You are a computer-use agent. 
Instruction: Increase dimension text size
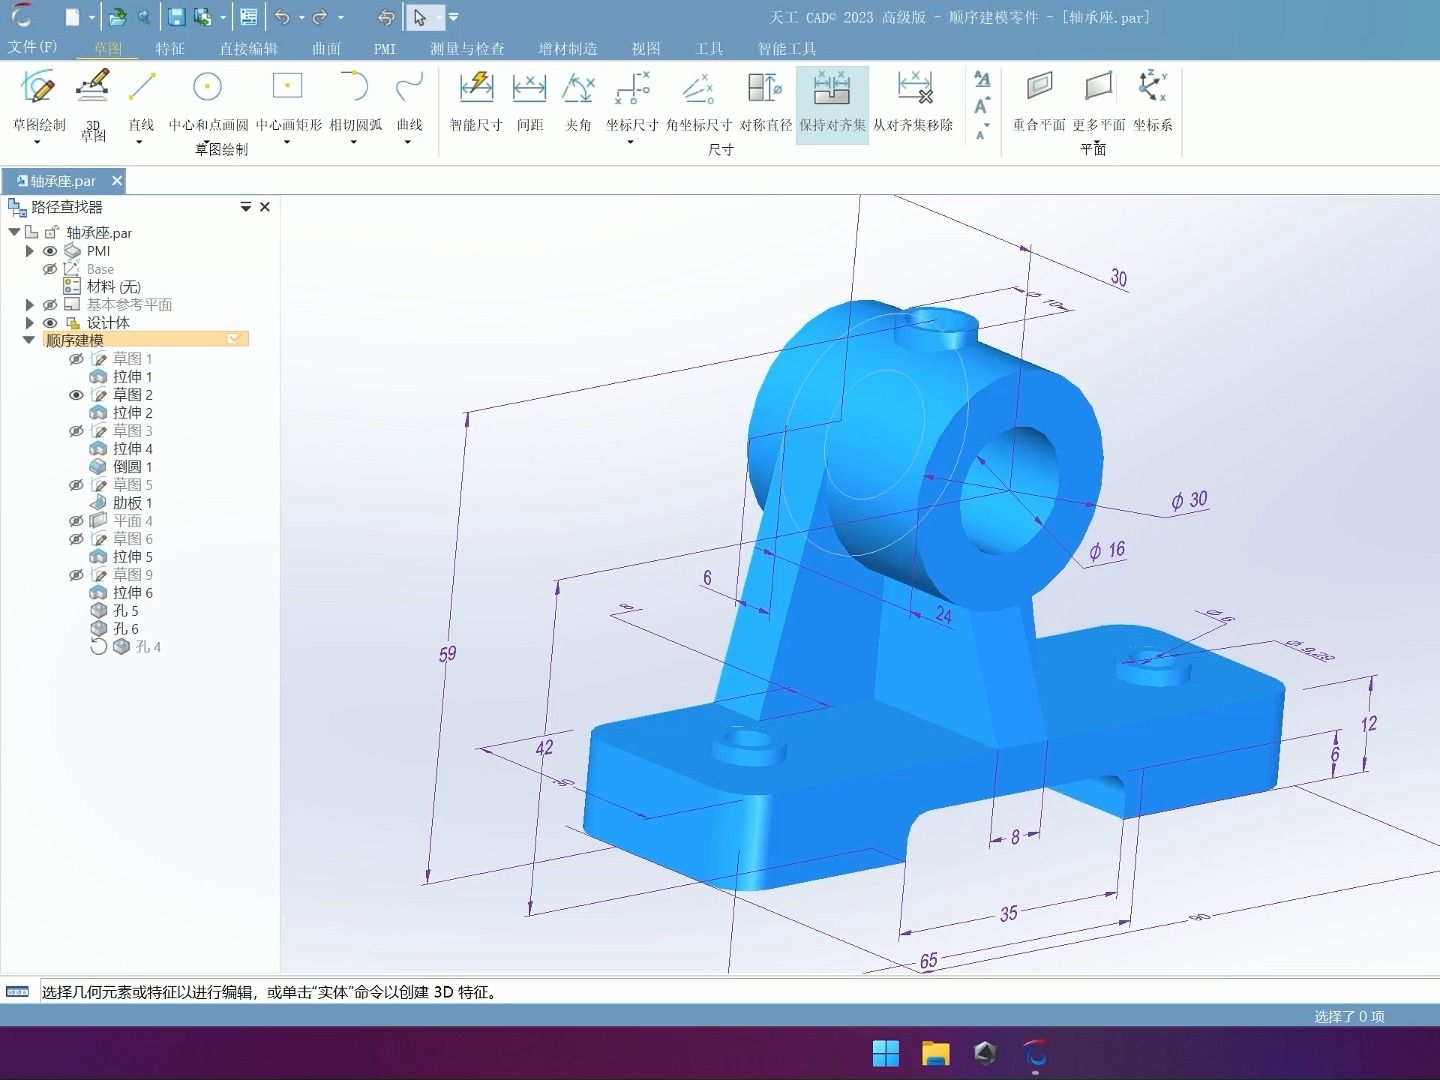pos(982,106)
